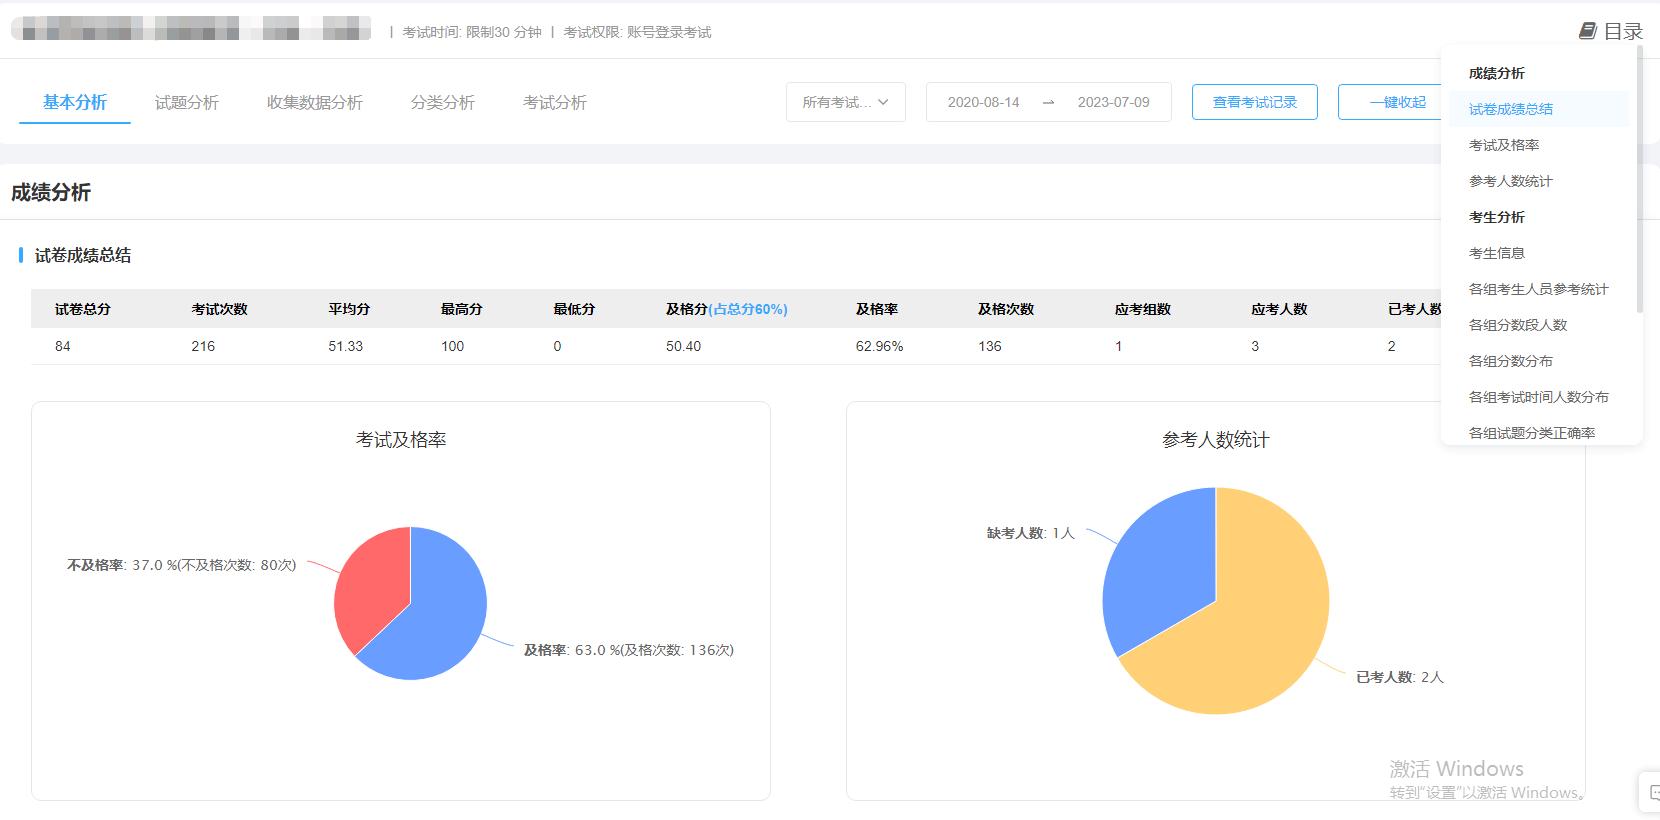Image resolution: width=1660 pixels, height=820 pixels.
Task: Jump to 各组考生人员参考统计 entry
Action: 1539,289
